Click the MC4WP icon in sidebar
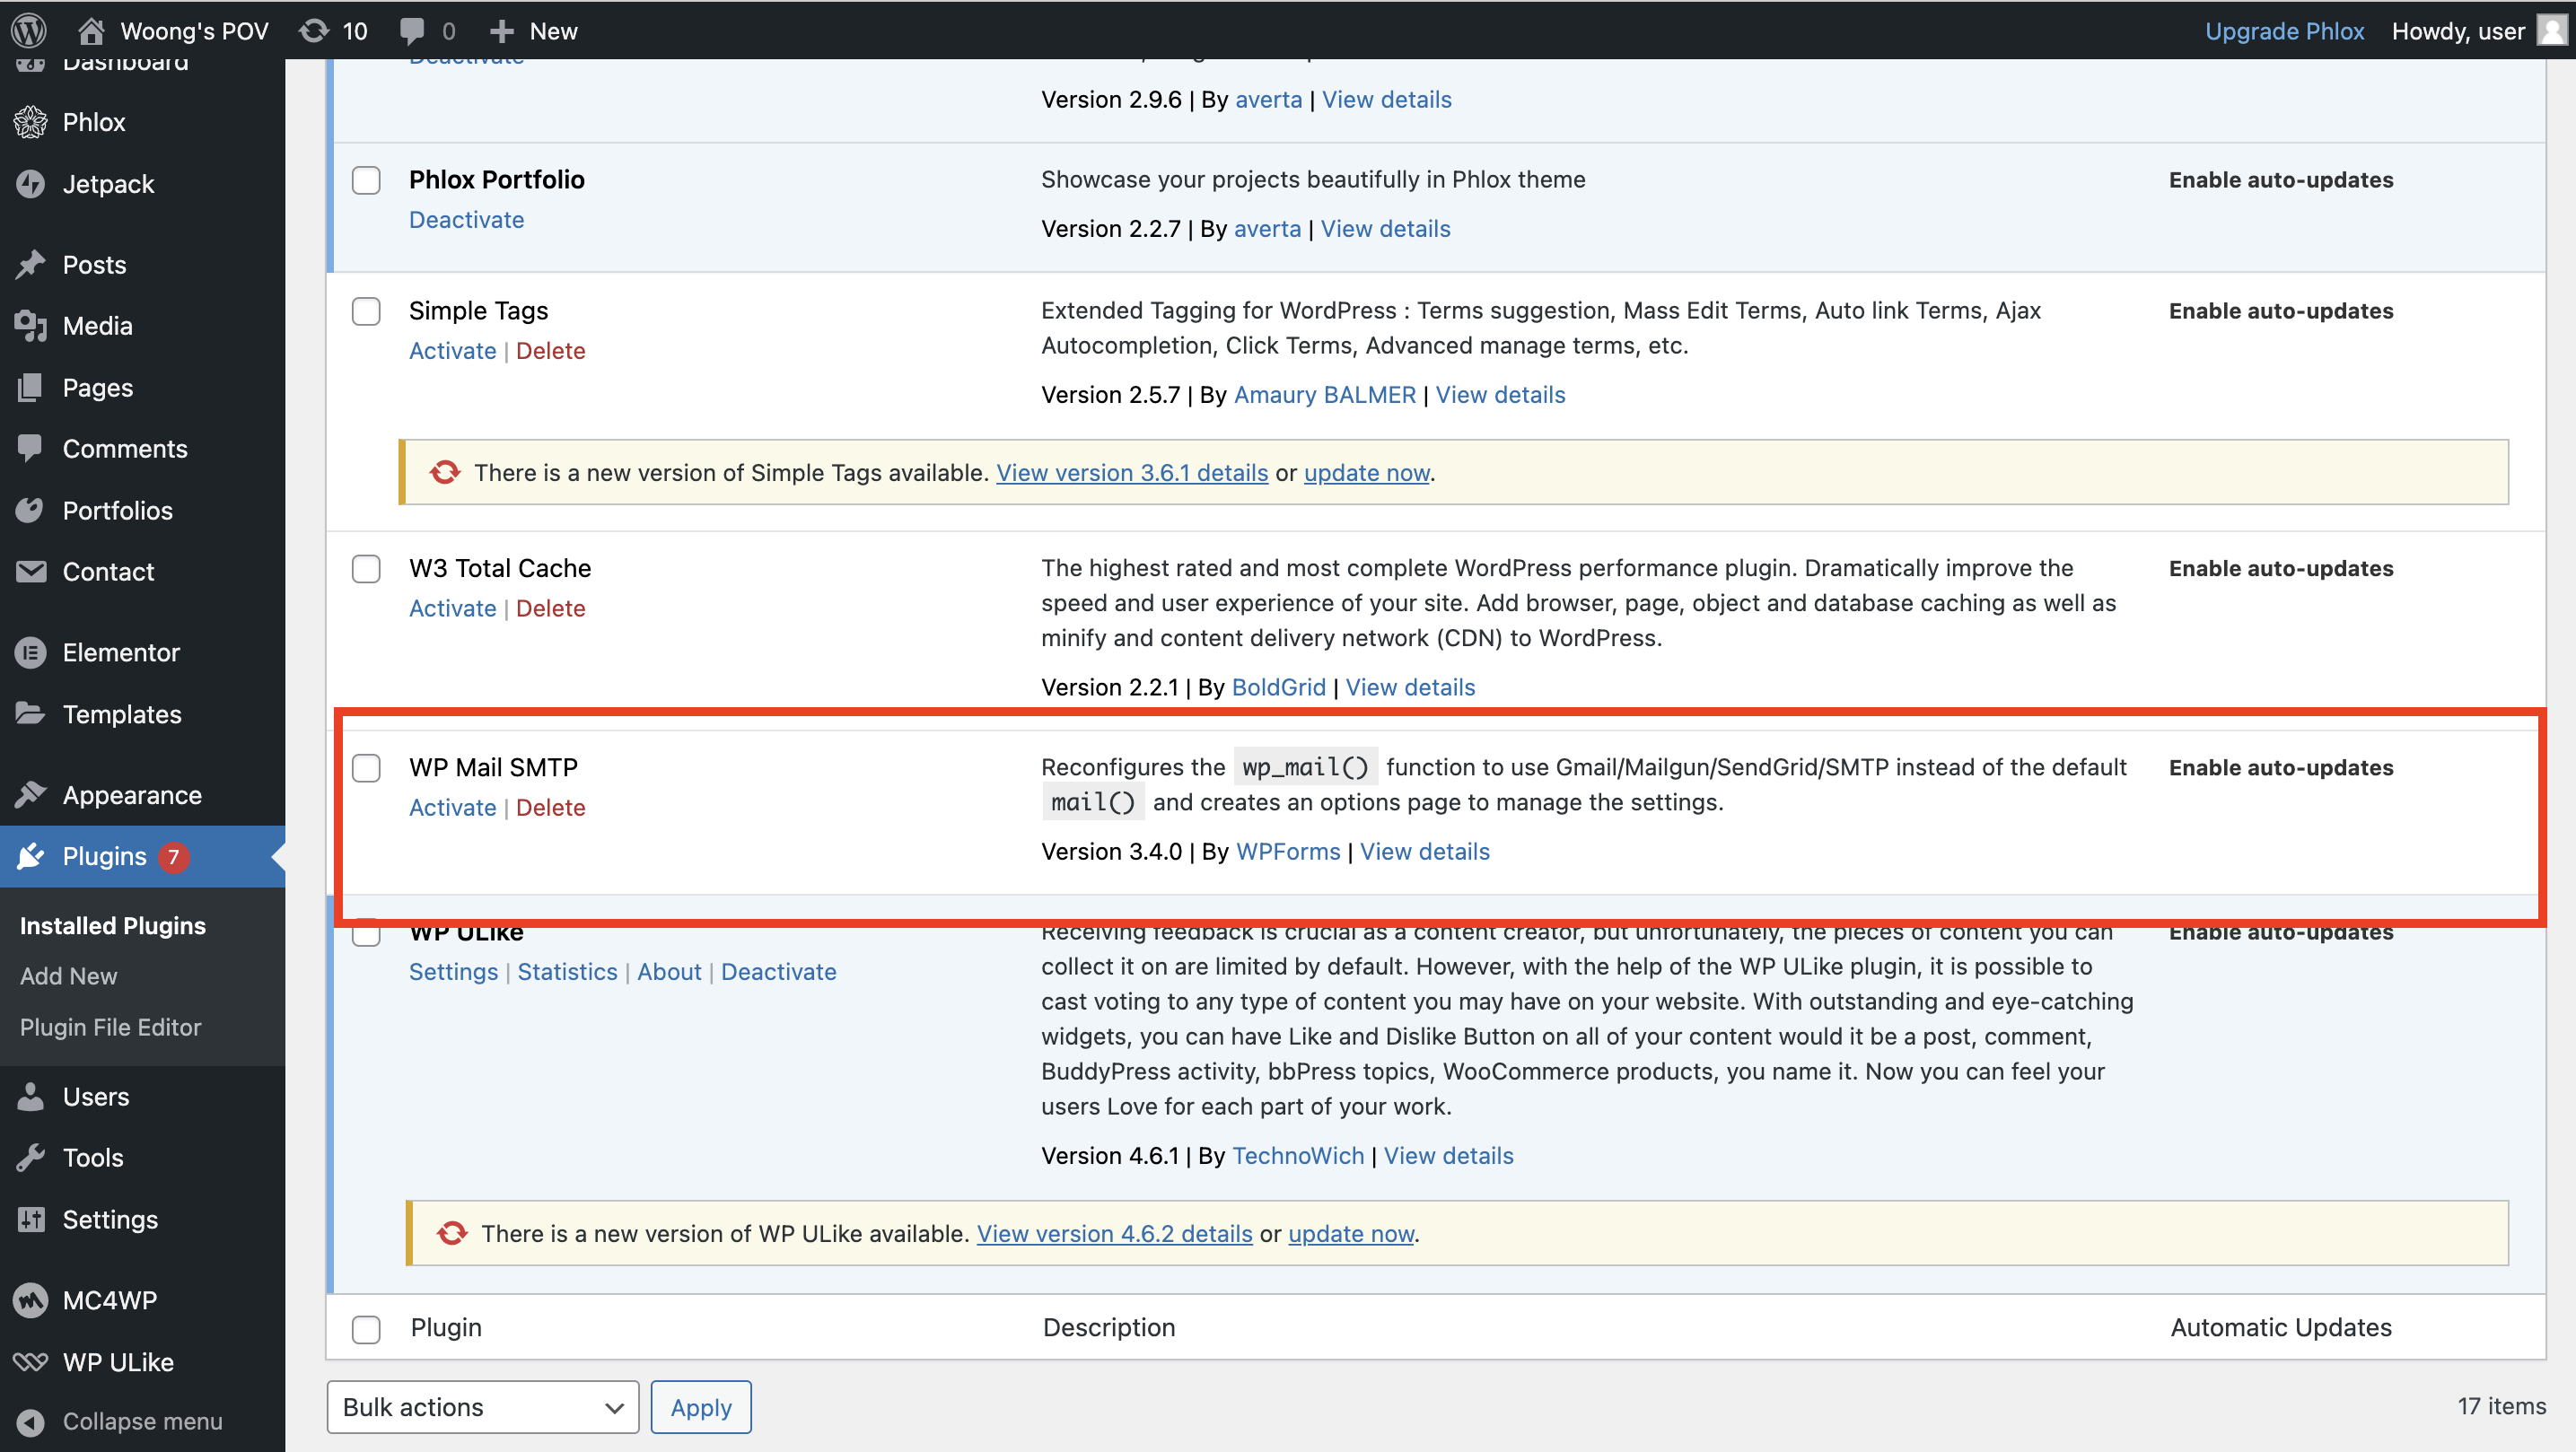 [x=31, y=1300]
